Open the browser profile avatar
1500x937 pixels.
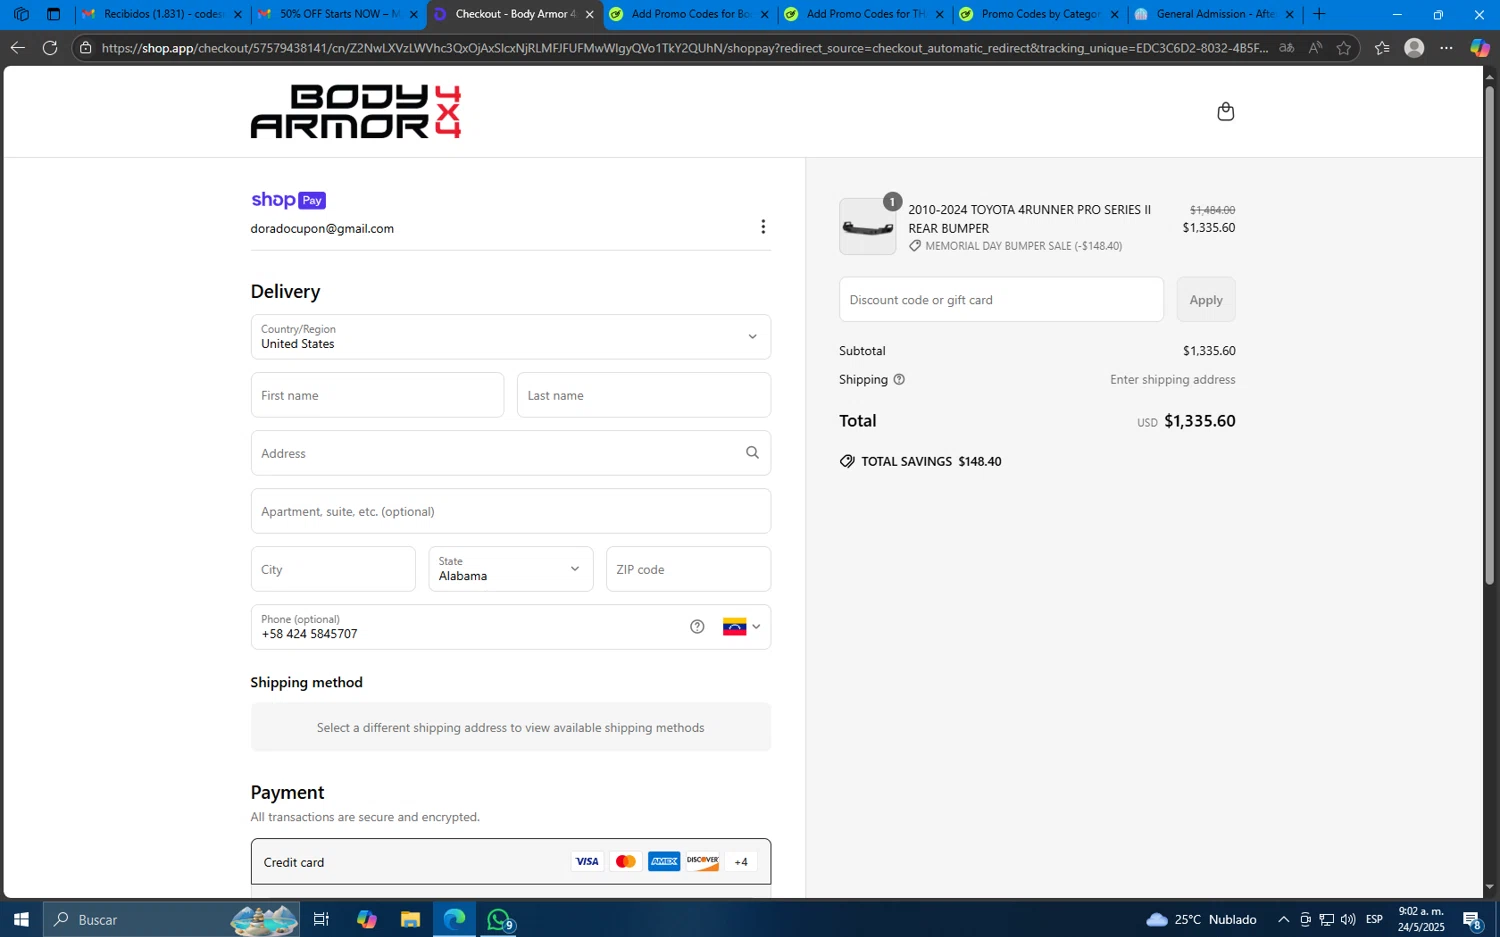tap(1414, 48)
